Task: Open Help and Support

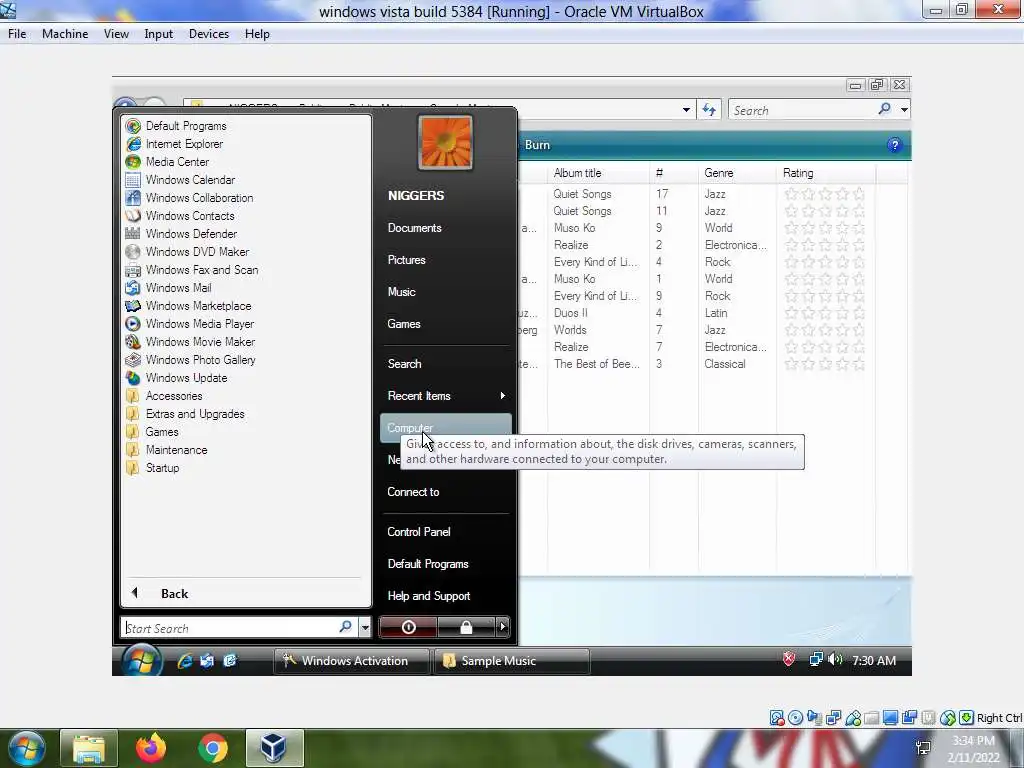Action: pyautogui.click(x=428, y=596)
